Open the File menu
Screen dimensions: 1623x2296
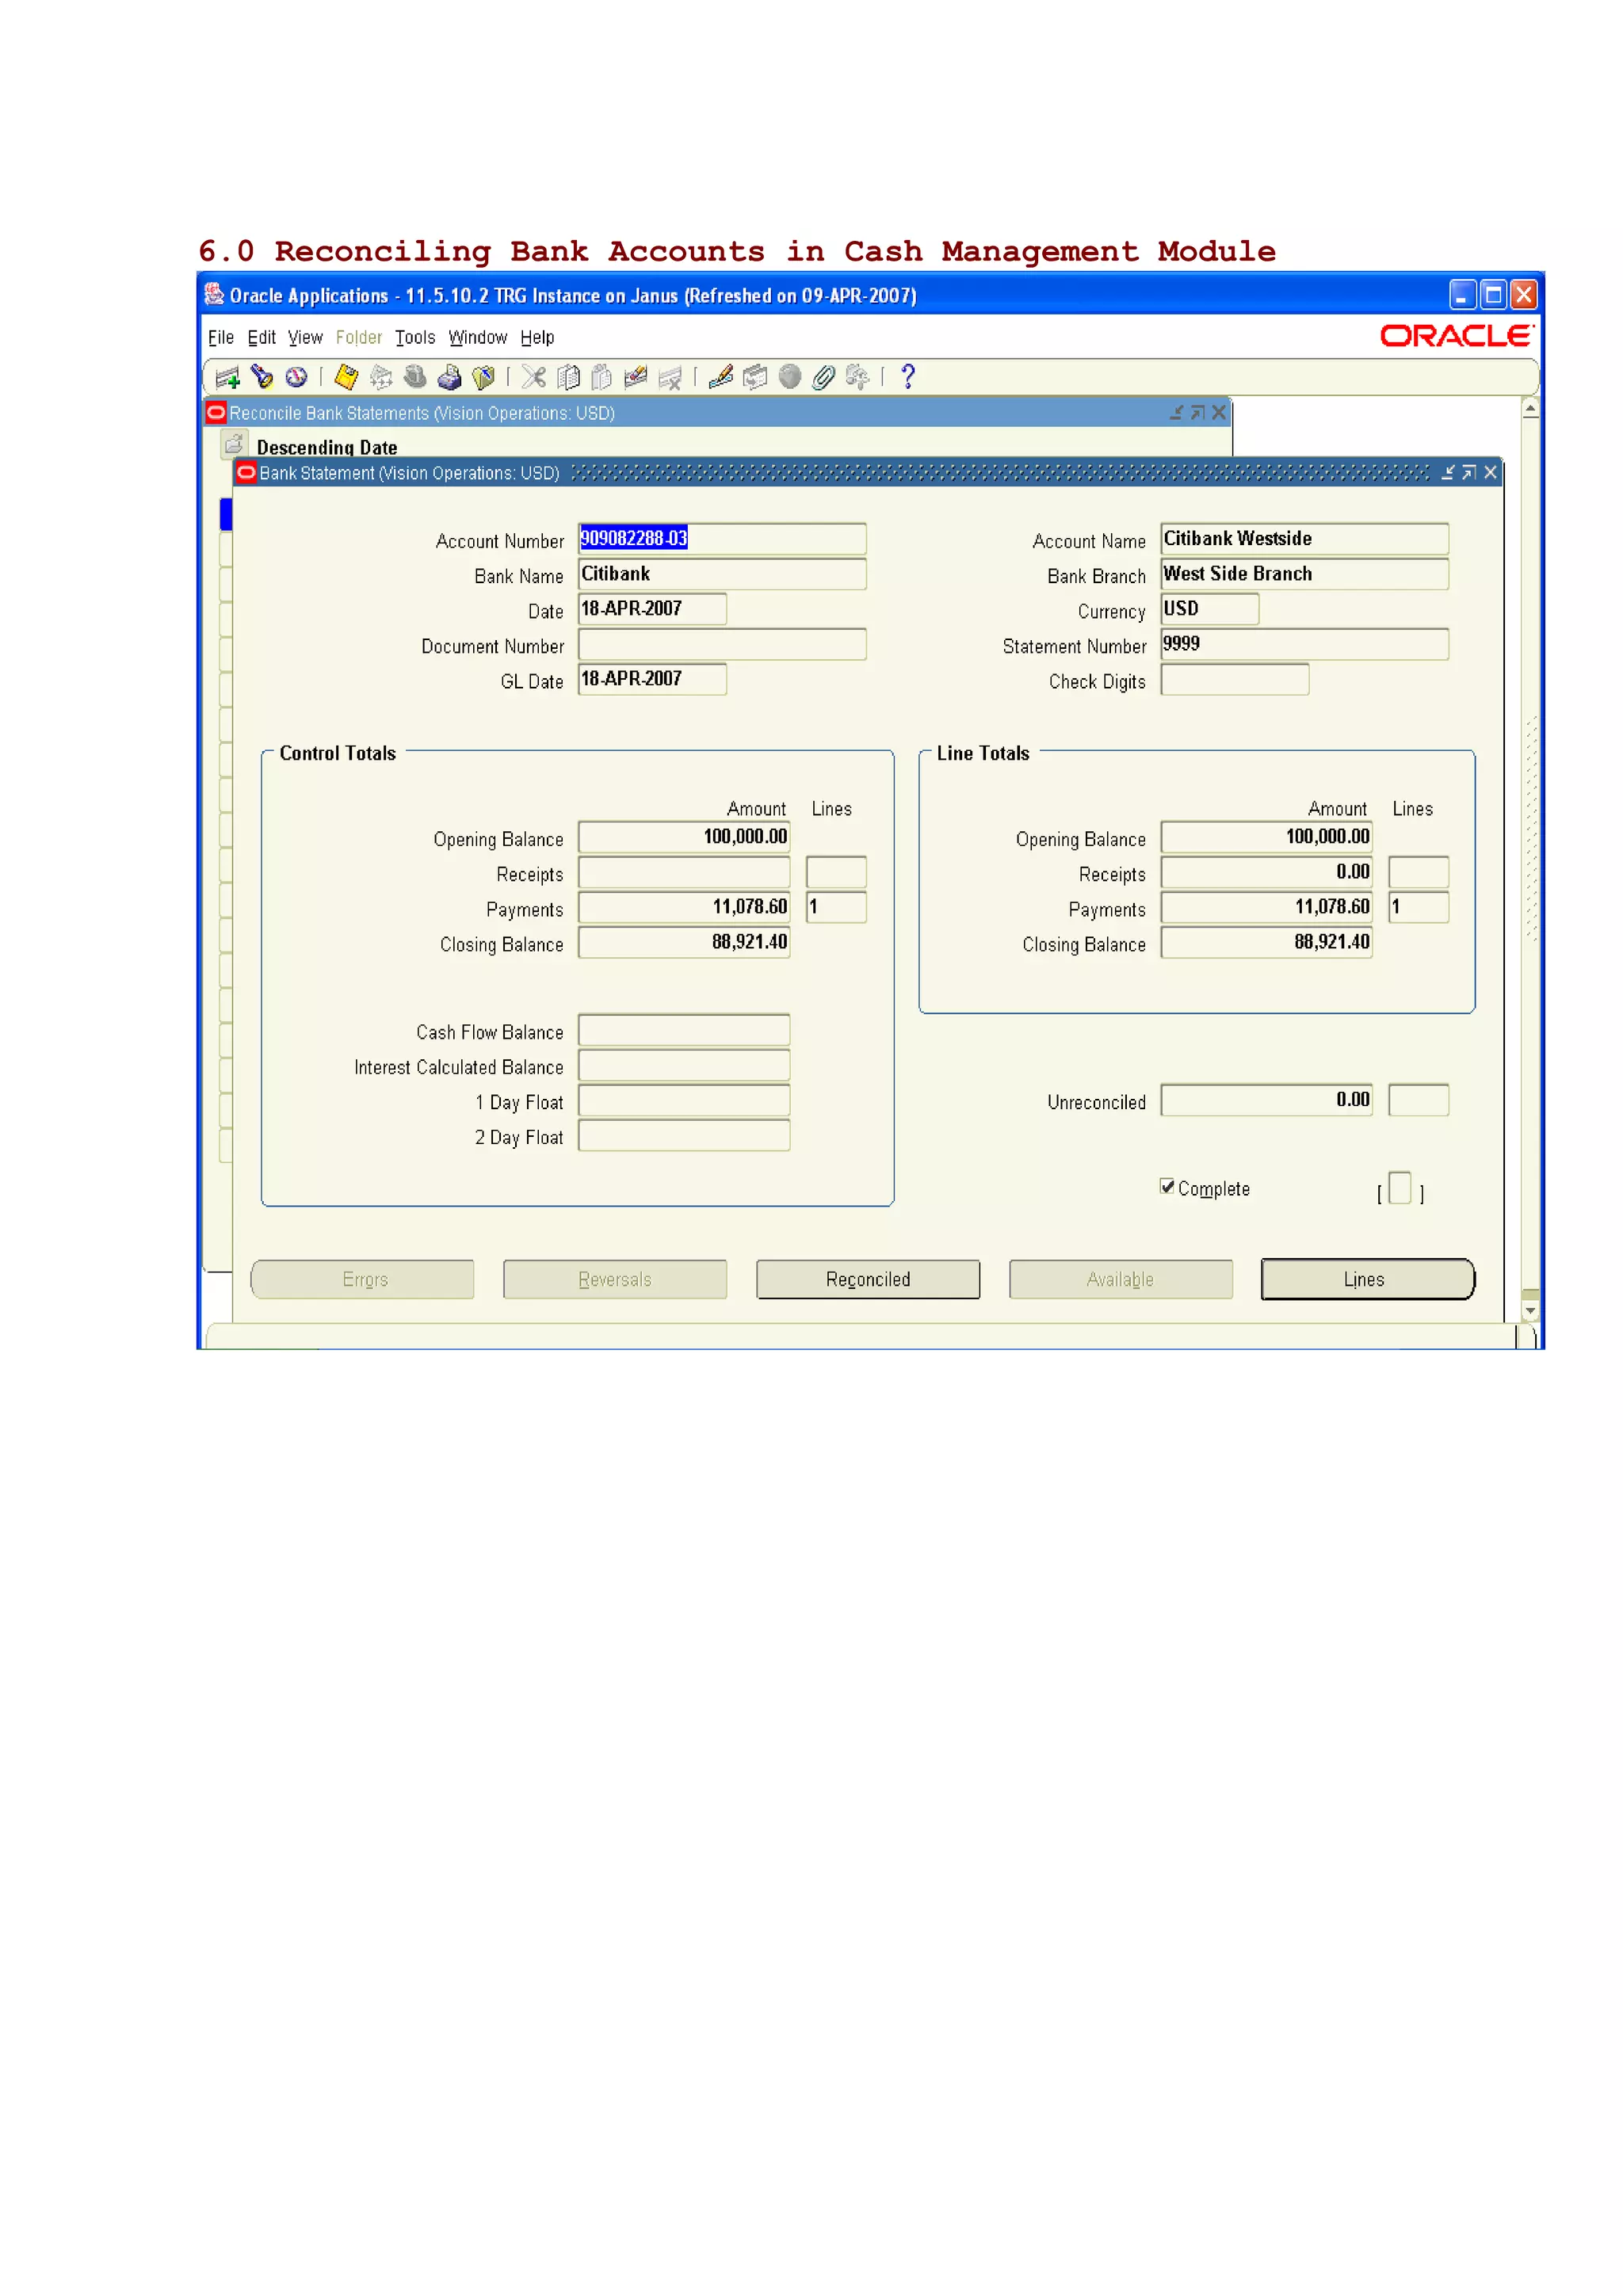tap(221, 338)
